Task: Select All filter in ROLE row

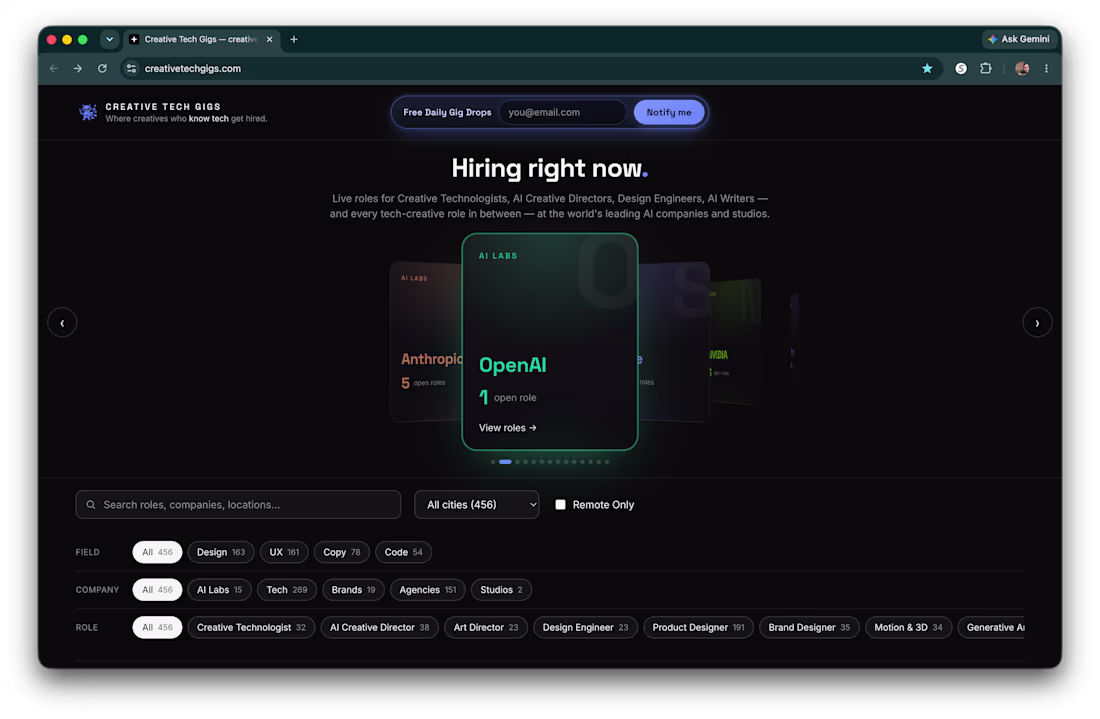Action: [x=157, y=627]
